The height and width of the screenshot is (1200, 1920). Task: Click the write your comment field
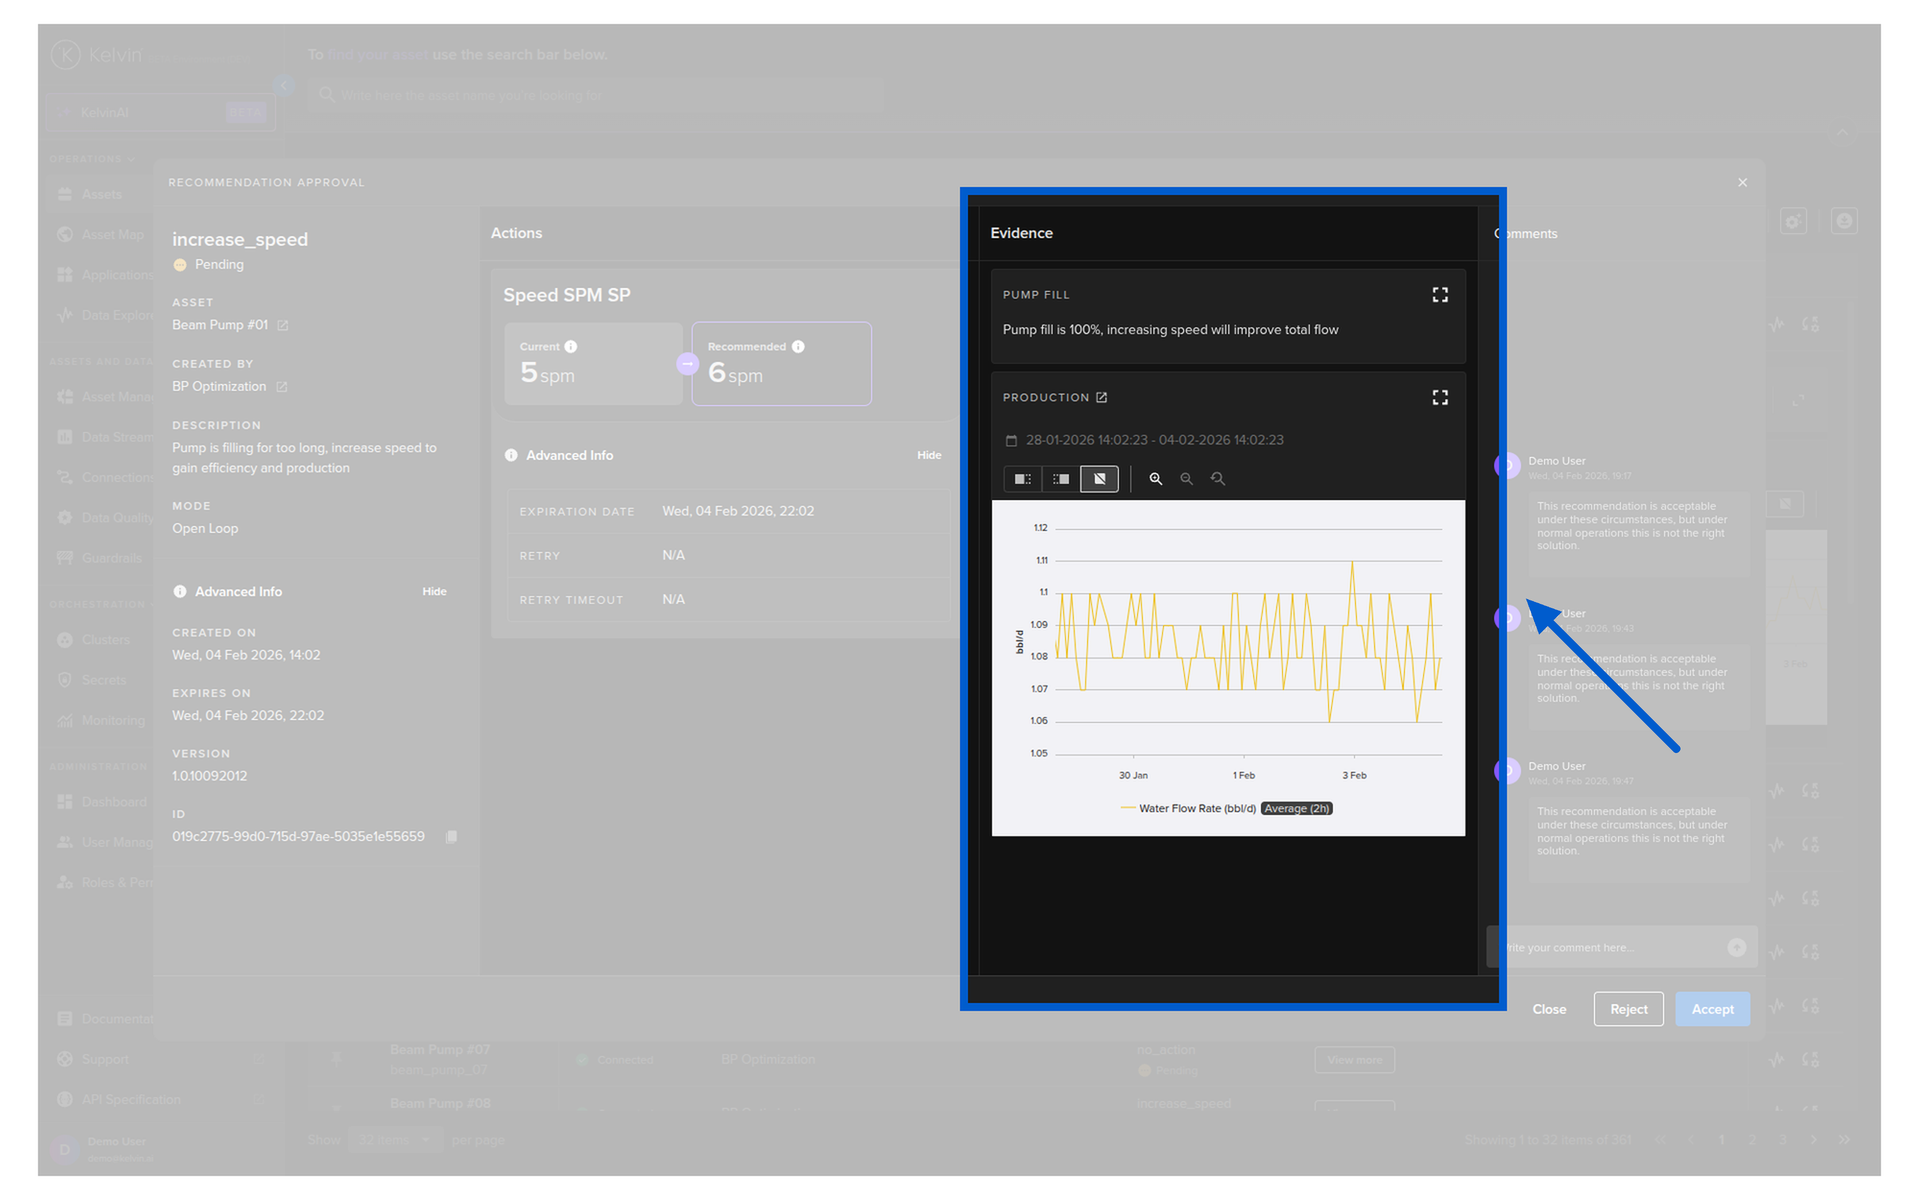(x=1610, y=948)
